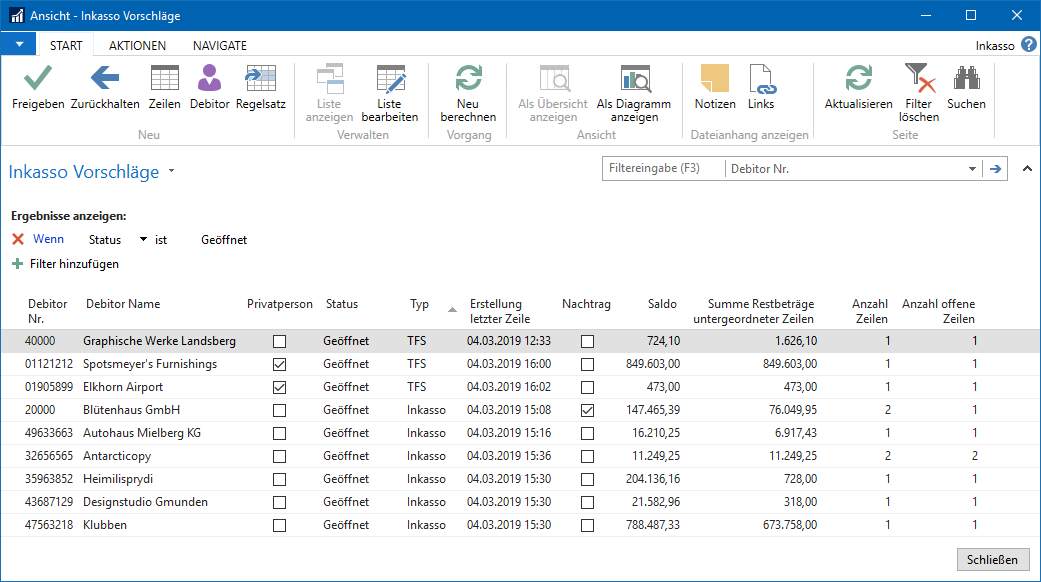
Task: Click the Freigeben checkmark icon
Action: pyautogui.click(x=38, y=79)
